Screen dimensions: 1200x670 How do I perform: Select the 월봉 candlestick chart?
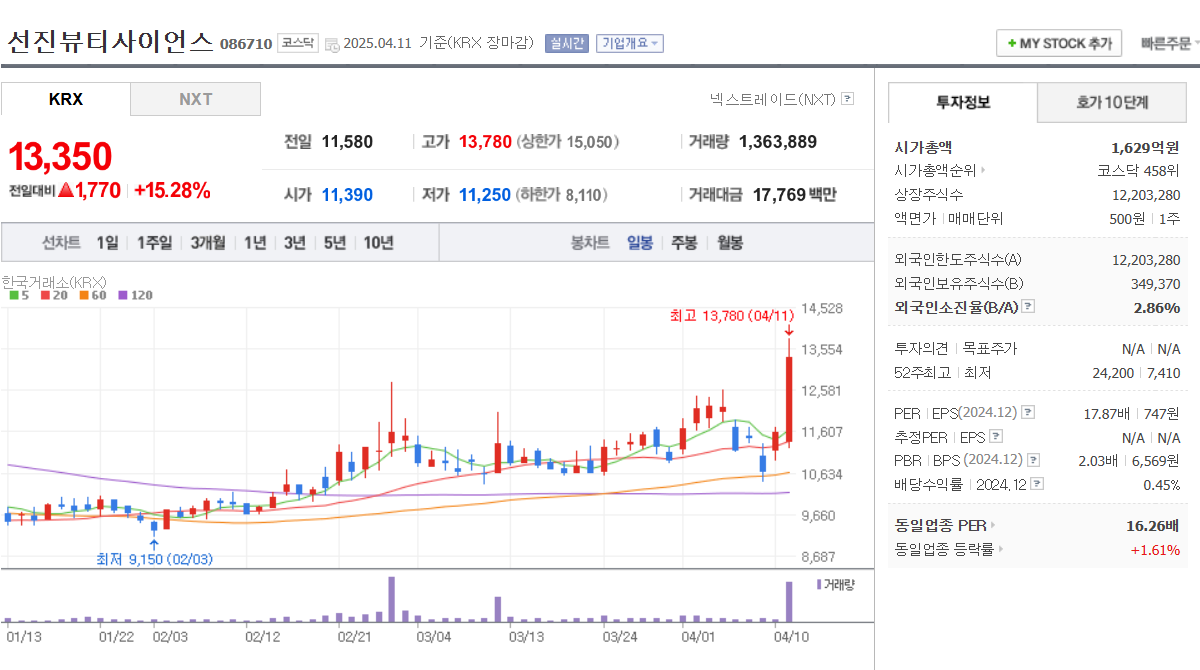coord(730,242)
